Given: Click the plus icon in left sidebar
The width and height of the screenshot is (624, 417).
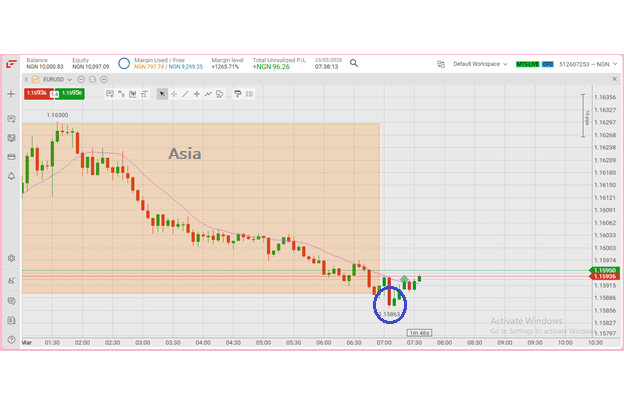Looking at the screenshot, I should tap(11, 94).
